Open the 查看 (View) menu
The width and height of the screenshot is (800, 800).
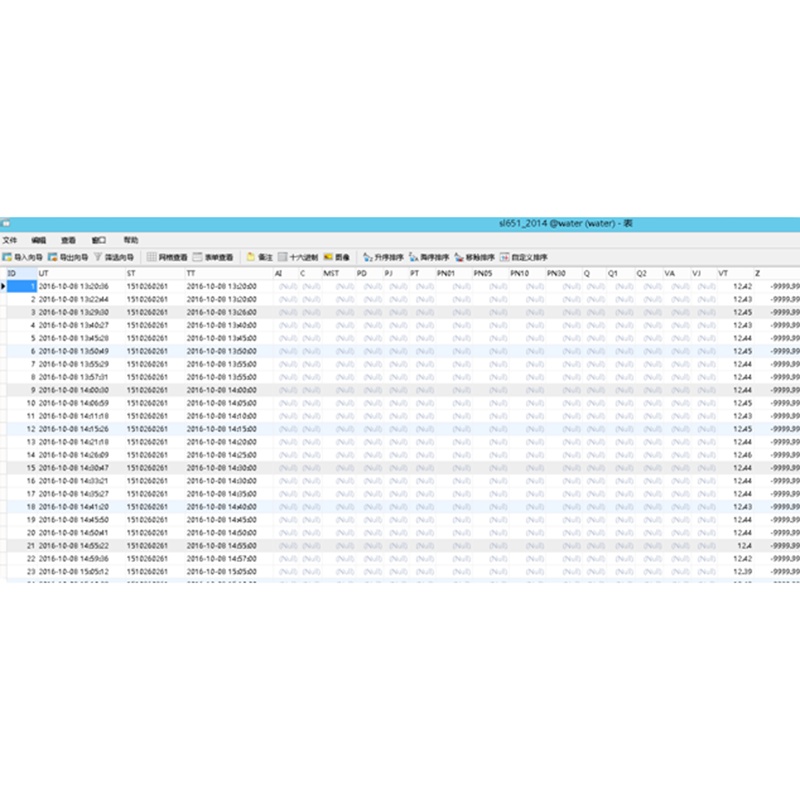tap(68, 240)
